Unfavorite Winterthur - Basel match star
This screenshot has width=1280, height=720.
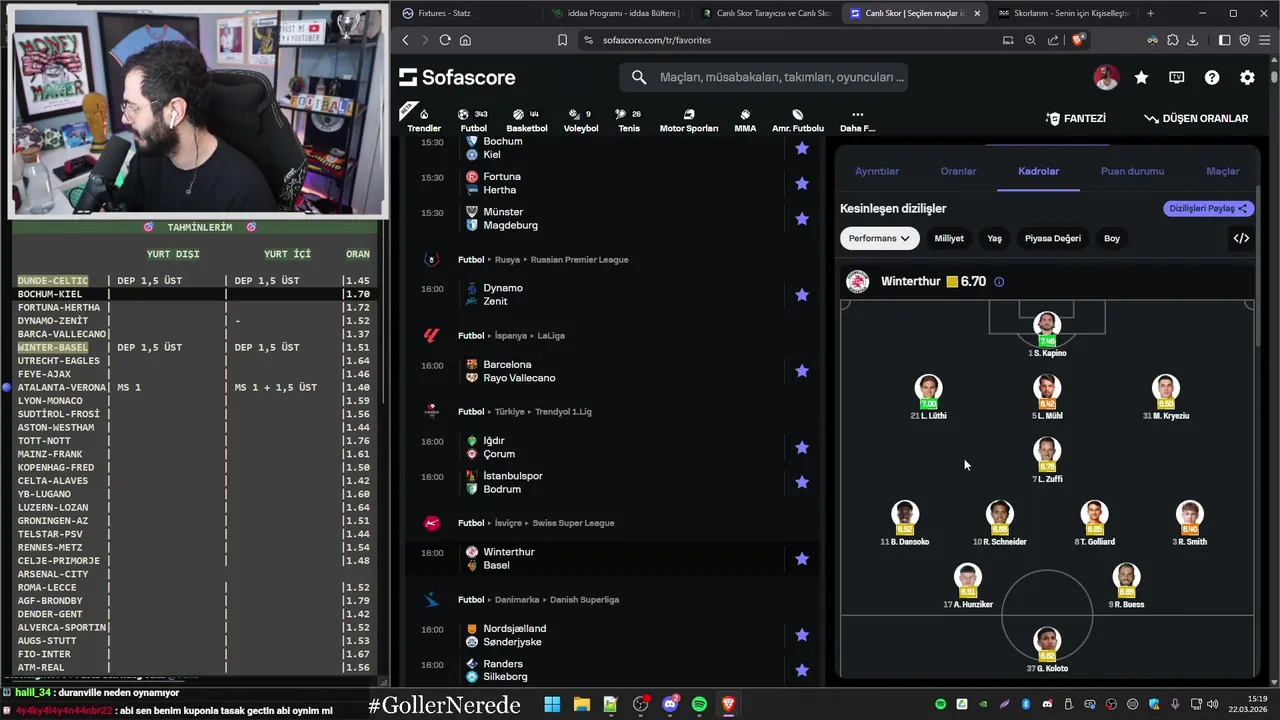[x=801, y=558]
